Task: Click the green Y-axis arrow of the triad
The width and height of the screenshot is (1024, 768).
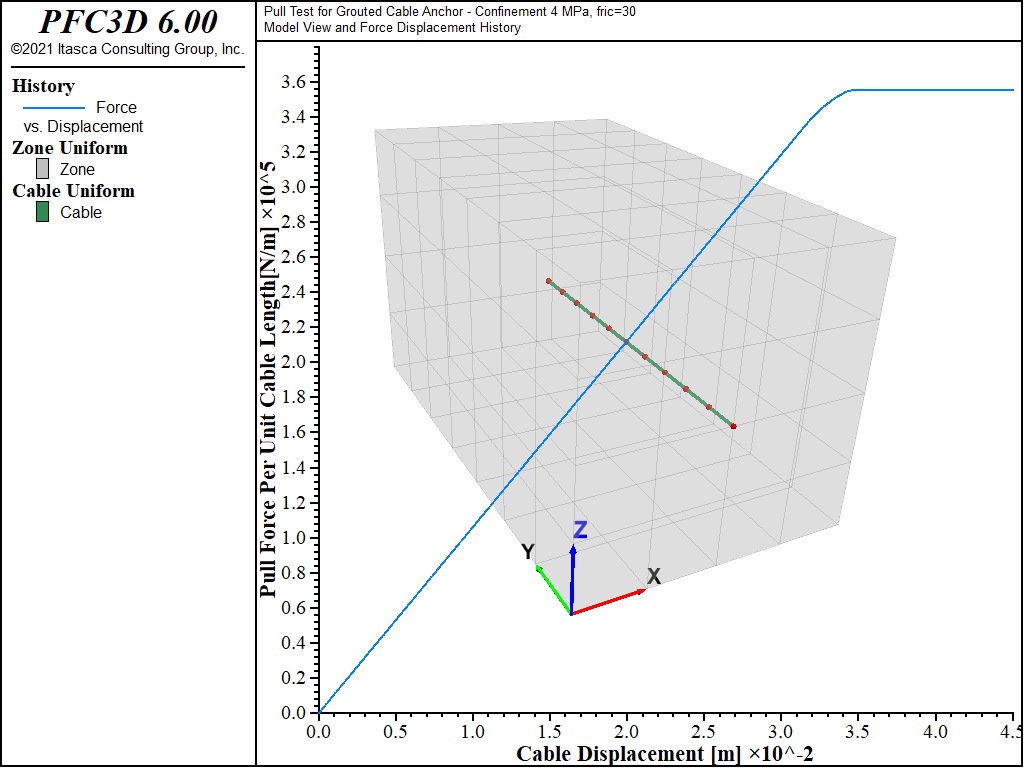Action: click(554, 590)
